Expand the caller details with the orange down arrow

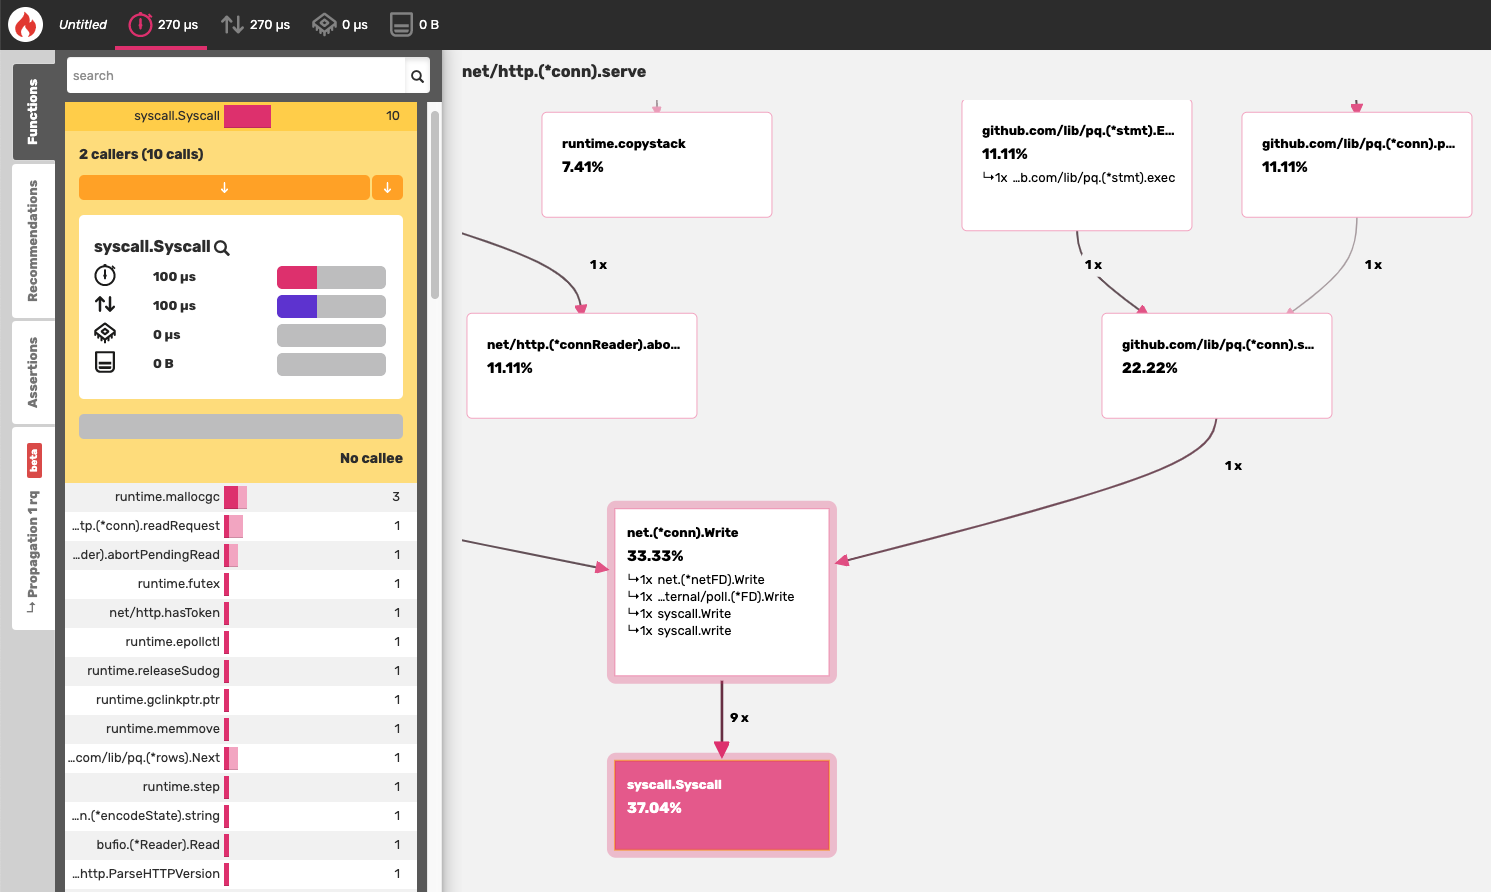tap(224, 187)
